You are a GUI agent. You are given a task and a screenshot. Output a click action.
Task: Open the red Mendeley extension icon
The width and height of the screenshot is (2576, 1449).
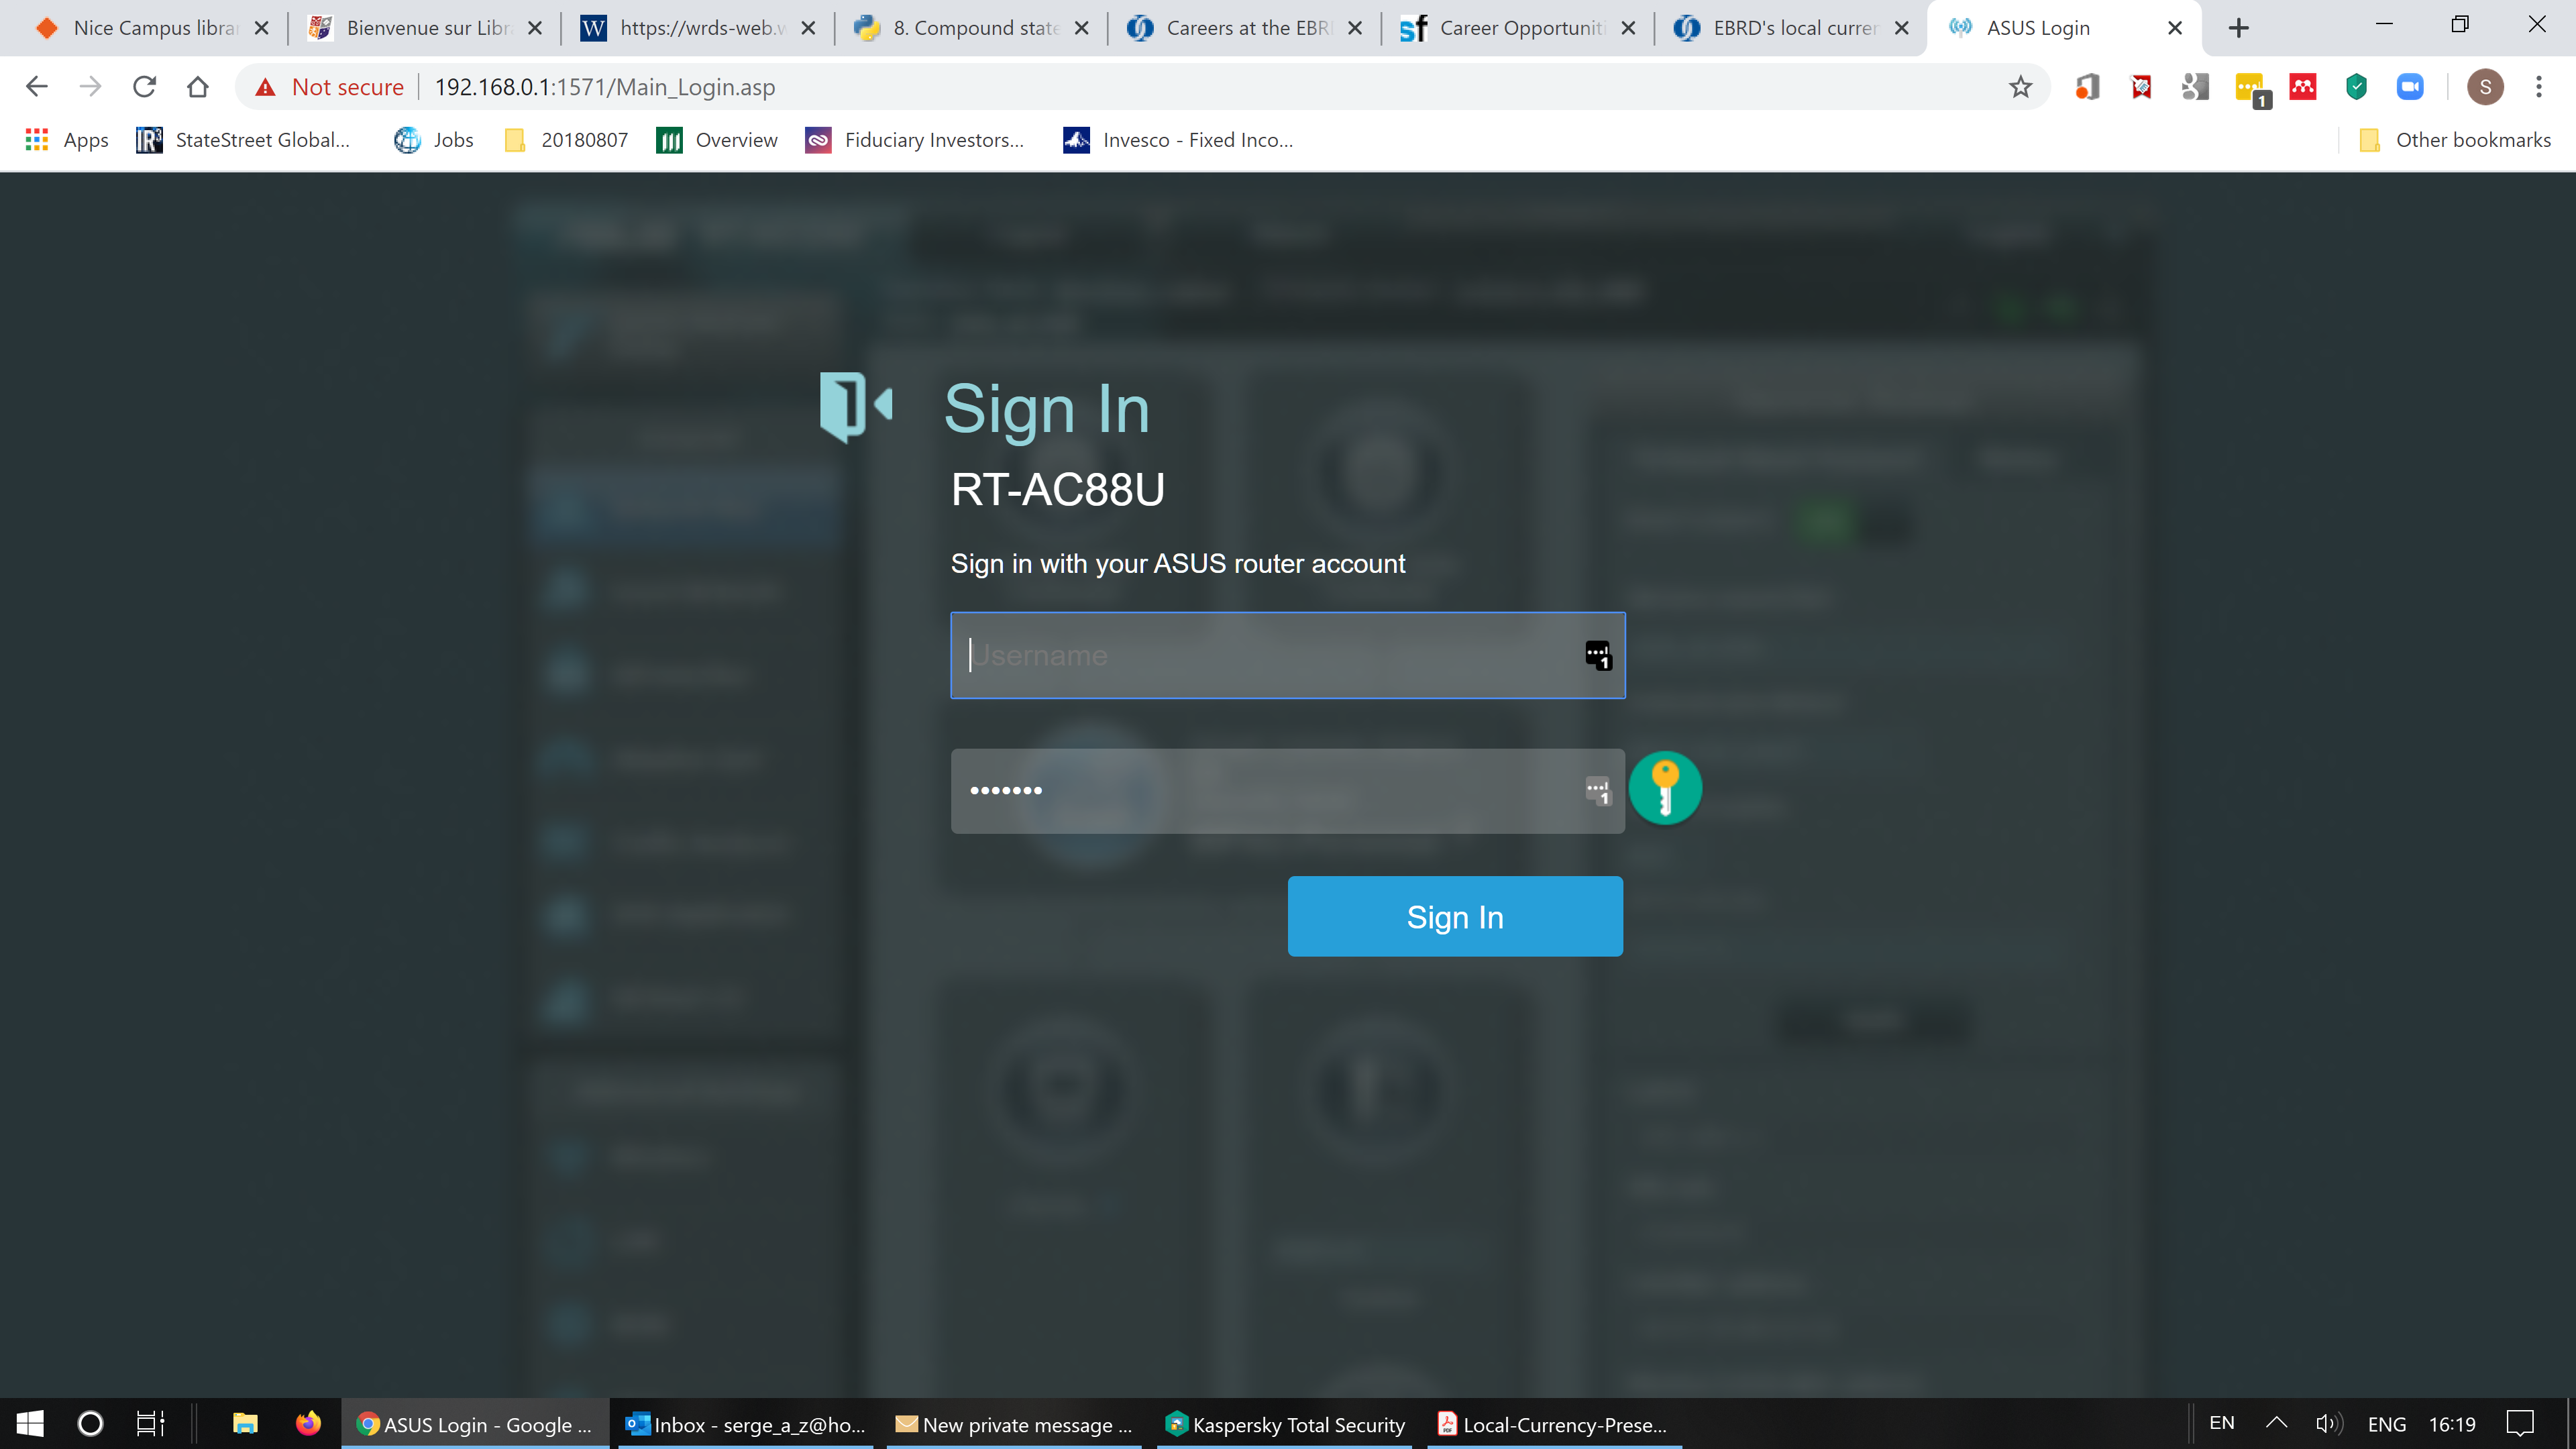pyautogui.click(x=2303, y=87)
